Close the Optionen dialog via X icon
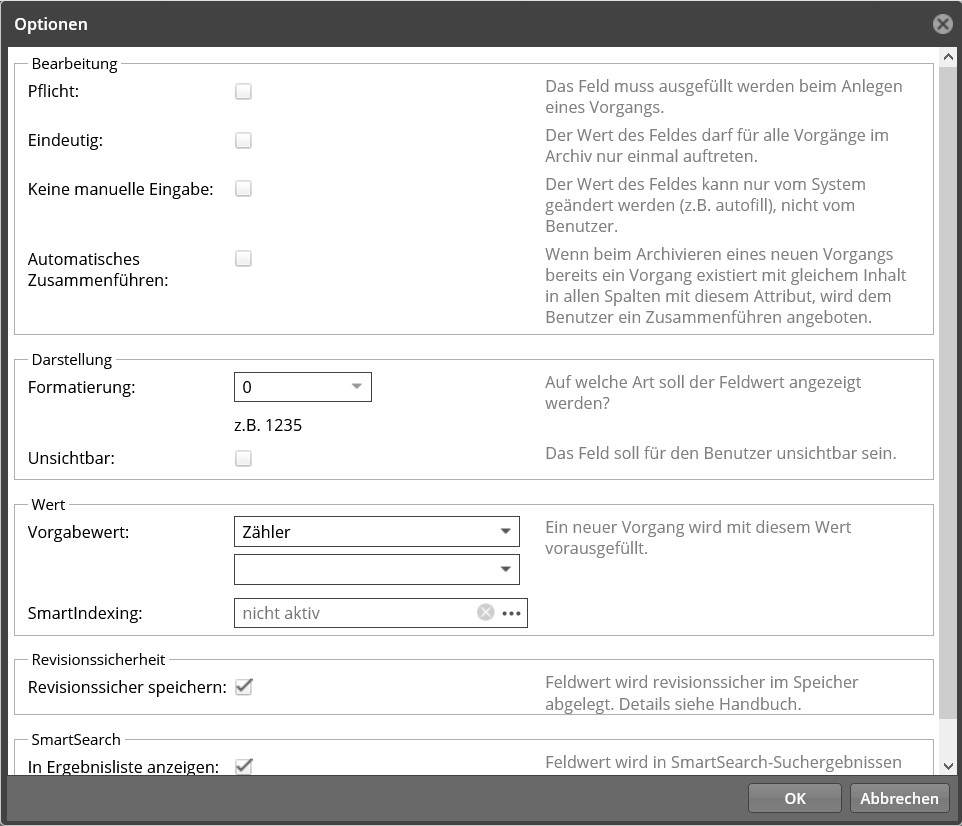The height and width of the screenshot is (826, 962). click(x=943, y=24)
